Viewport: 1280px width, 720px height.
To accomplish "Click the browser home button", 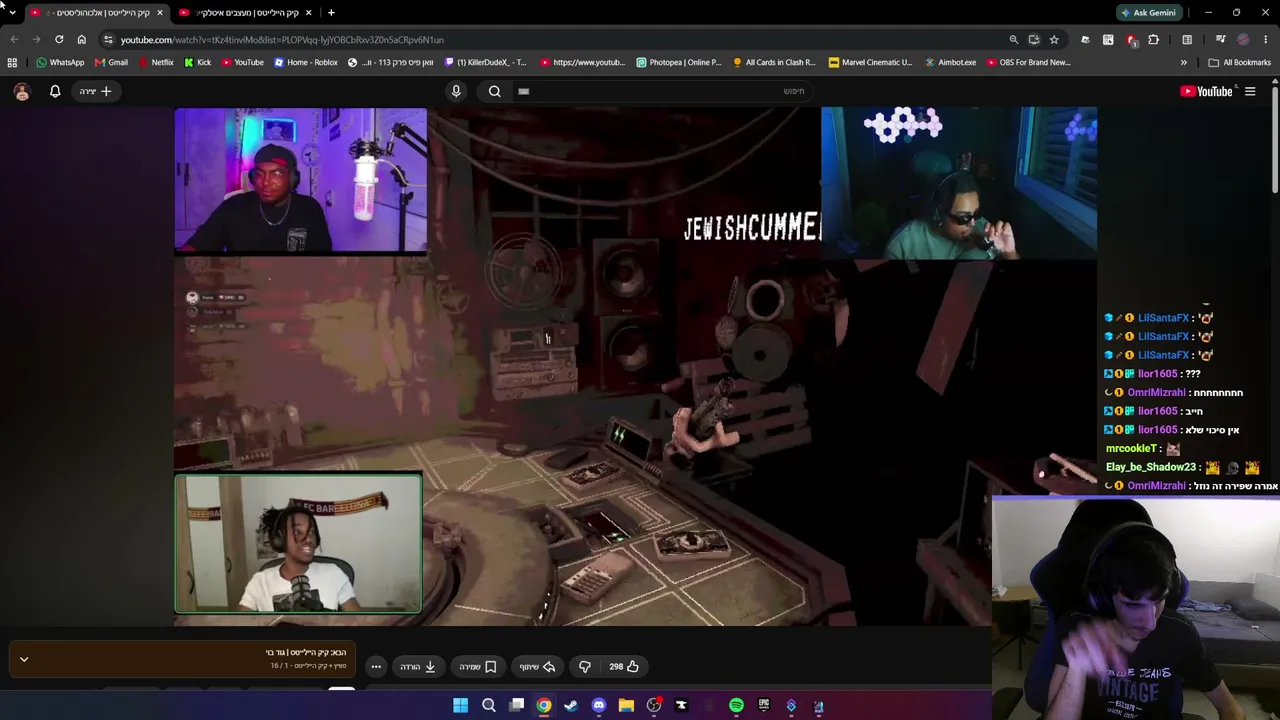I will [x=82, y=40].
